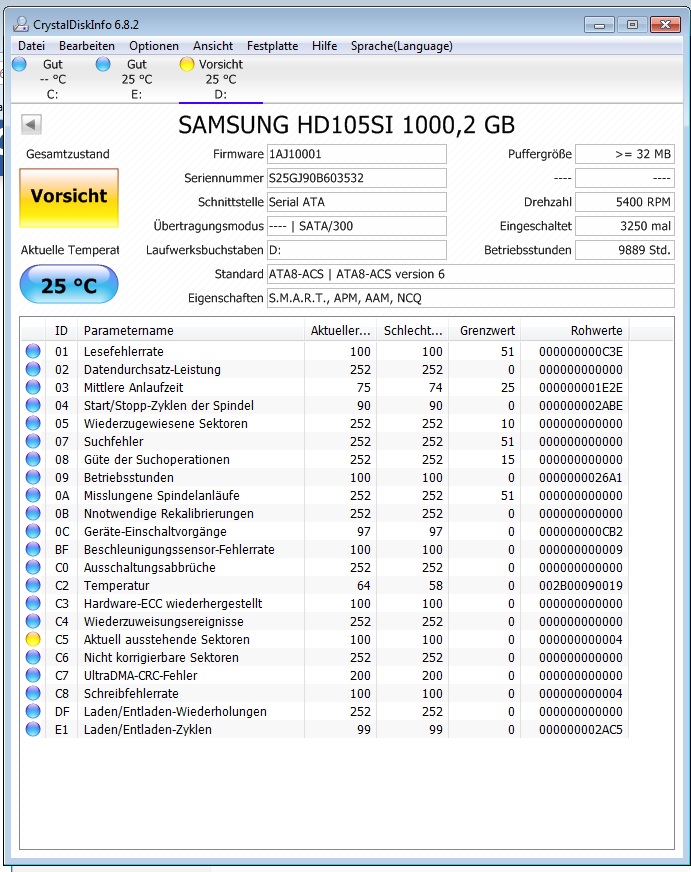The image size is (691, 872).
Task: Click the CrystalDiskInfo title bar icon
Action: click(21, 24)
